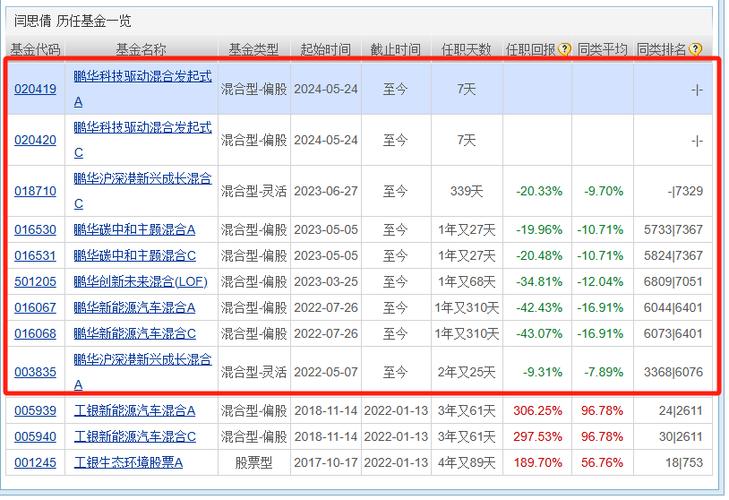The image size is (729, 500).
Task: Open fund code link 001245
Action: tap(35, 463)
